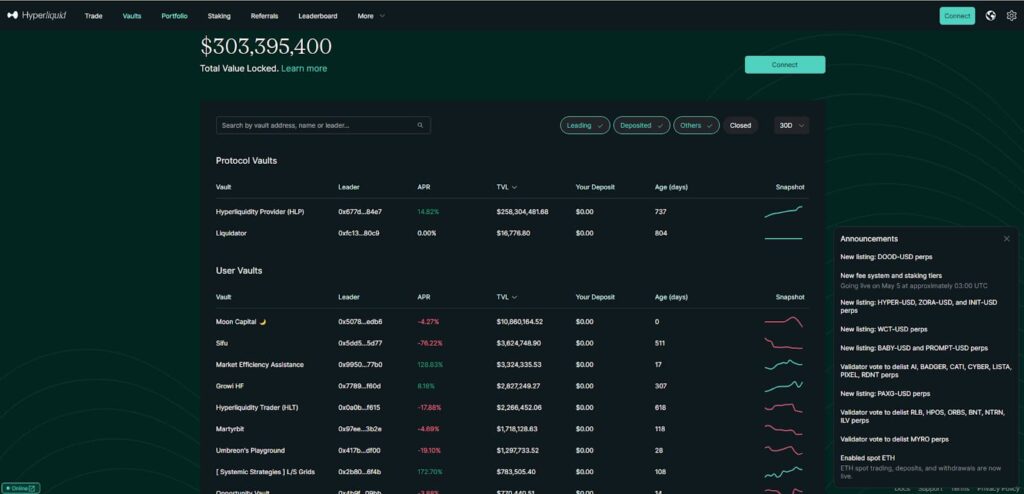Open the Trade tab
This screenshot has height=494, width=1024.
pos(93,16)
